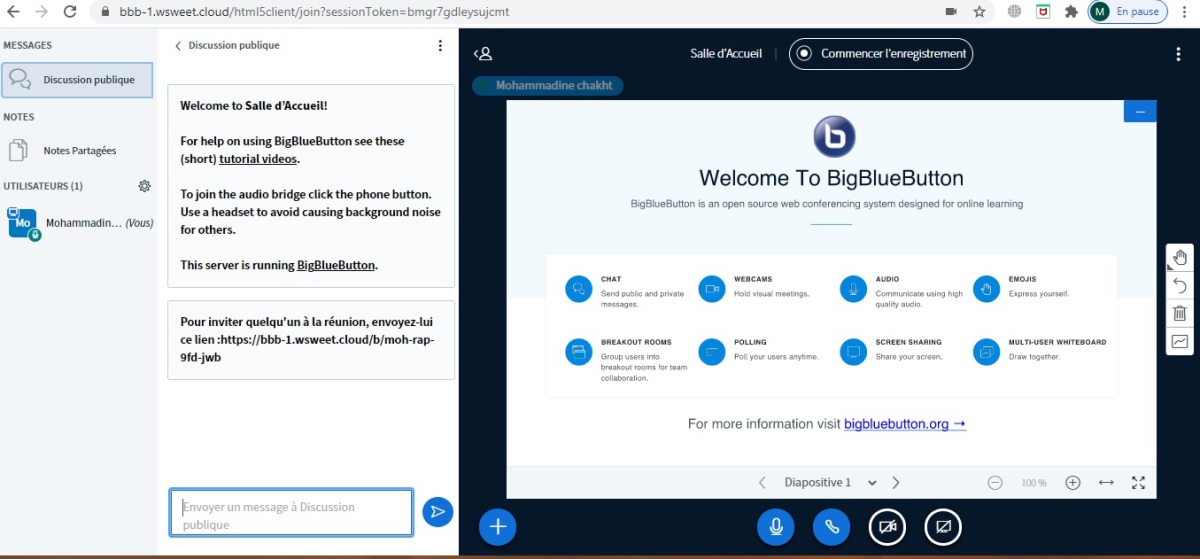Hide the Discussion publique chat panel
The height and width of the screenshot is (559, 1200).
(x=226, y=46)
